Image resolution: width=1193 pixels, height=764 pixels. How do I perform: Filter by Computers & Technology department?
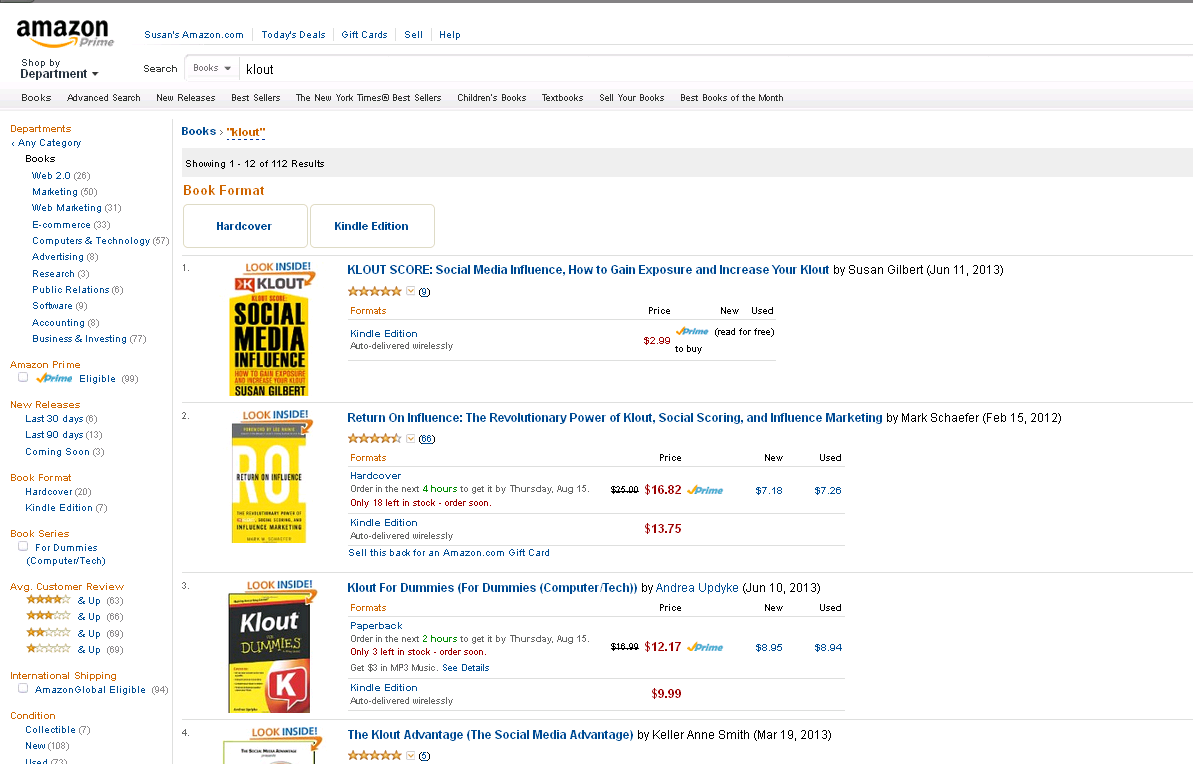pyautogui.click(x=91, y=241)
